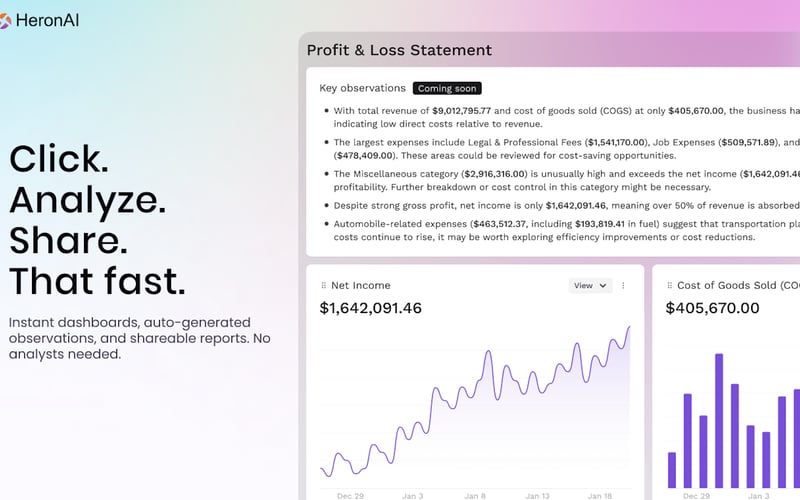Click the Key observations heading
Screen dimensions: 800x500
[362, 88]
